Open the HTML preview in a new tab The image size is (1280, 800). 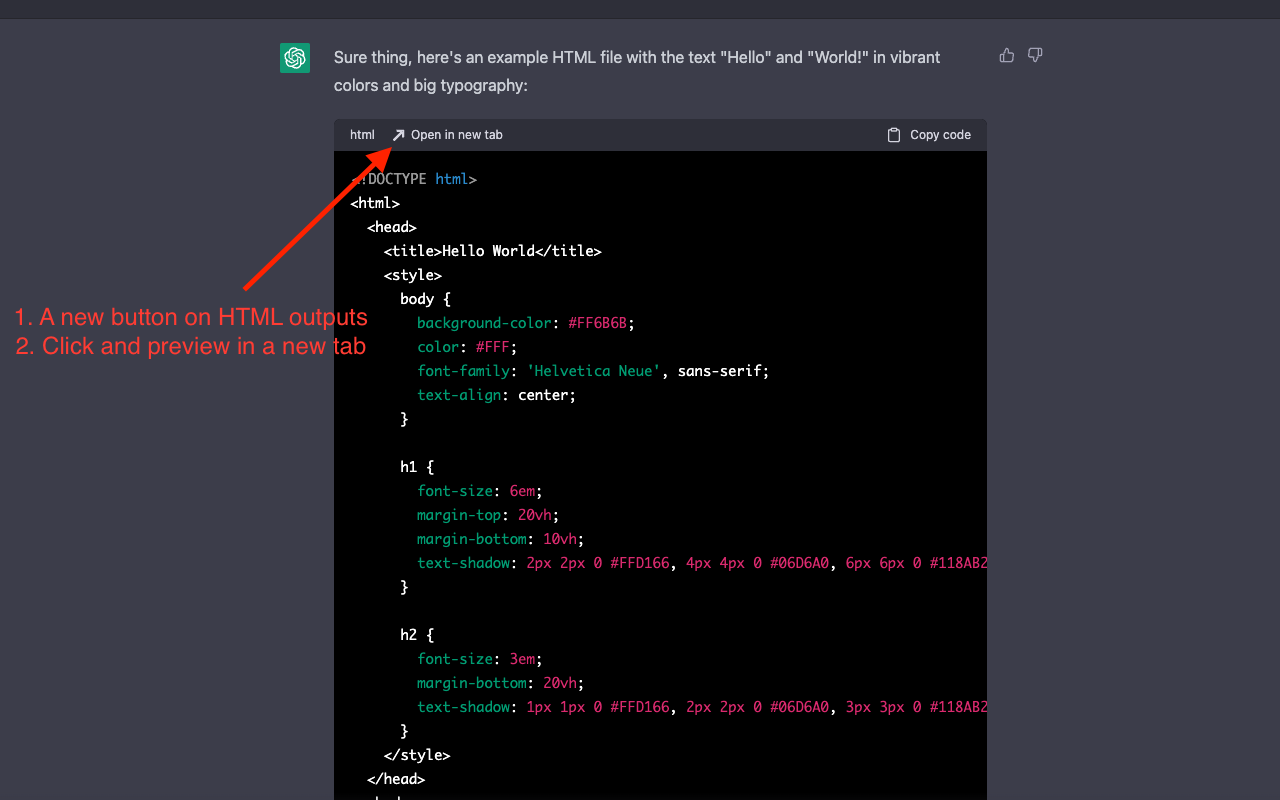[x=446, y=134]
